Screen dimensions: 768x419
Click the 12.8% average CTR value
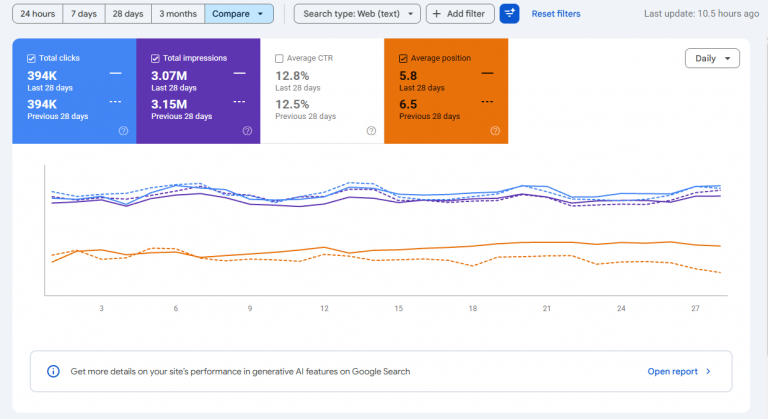tap(292, 76)
